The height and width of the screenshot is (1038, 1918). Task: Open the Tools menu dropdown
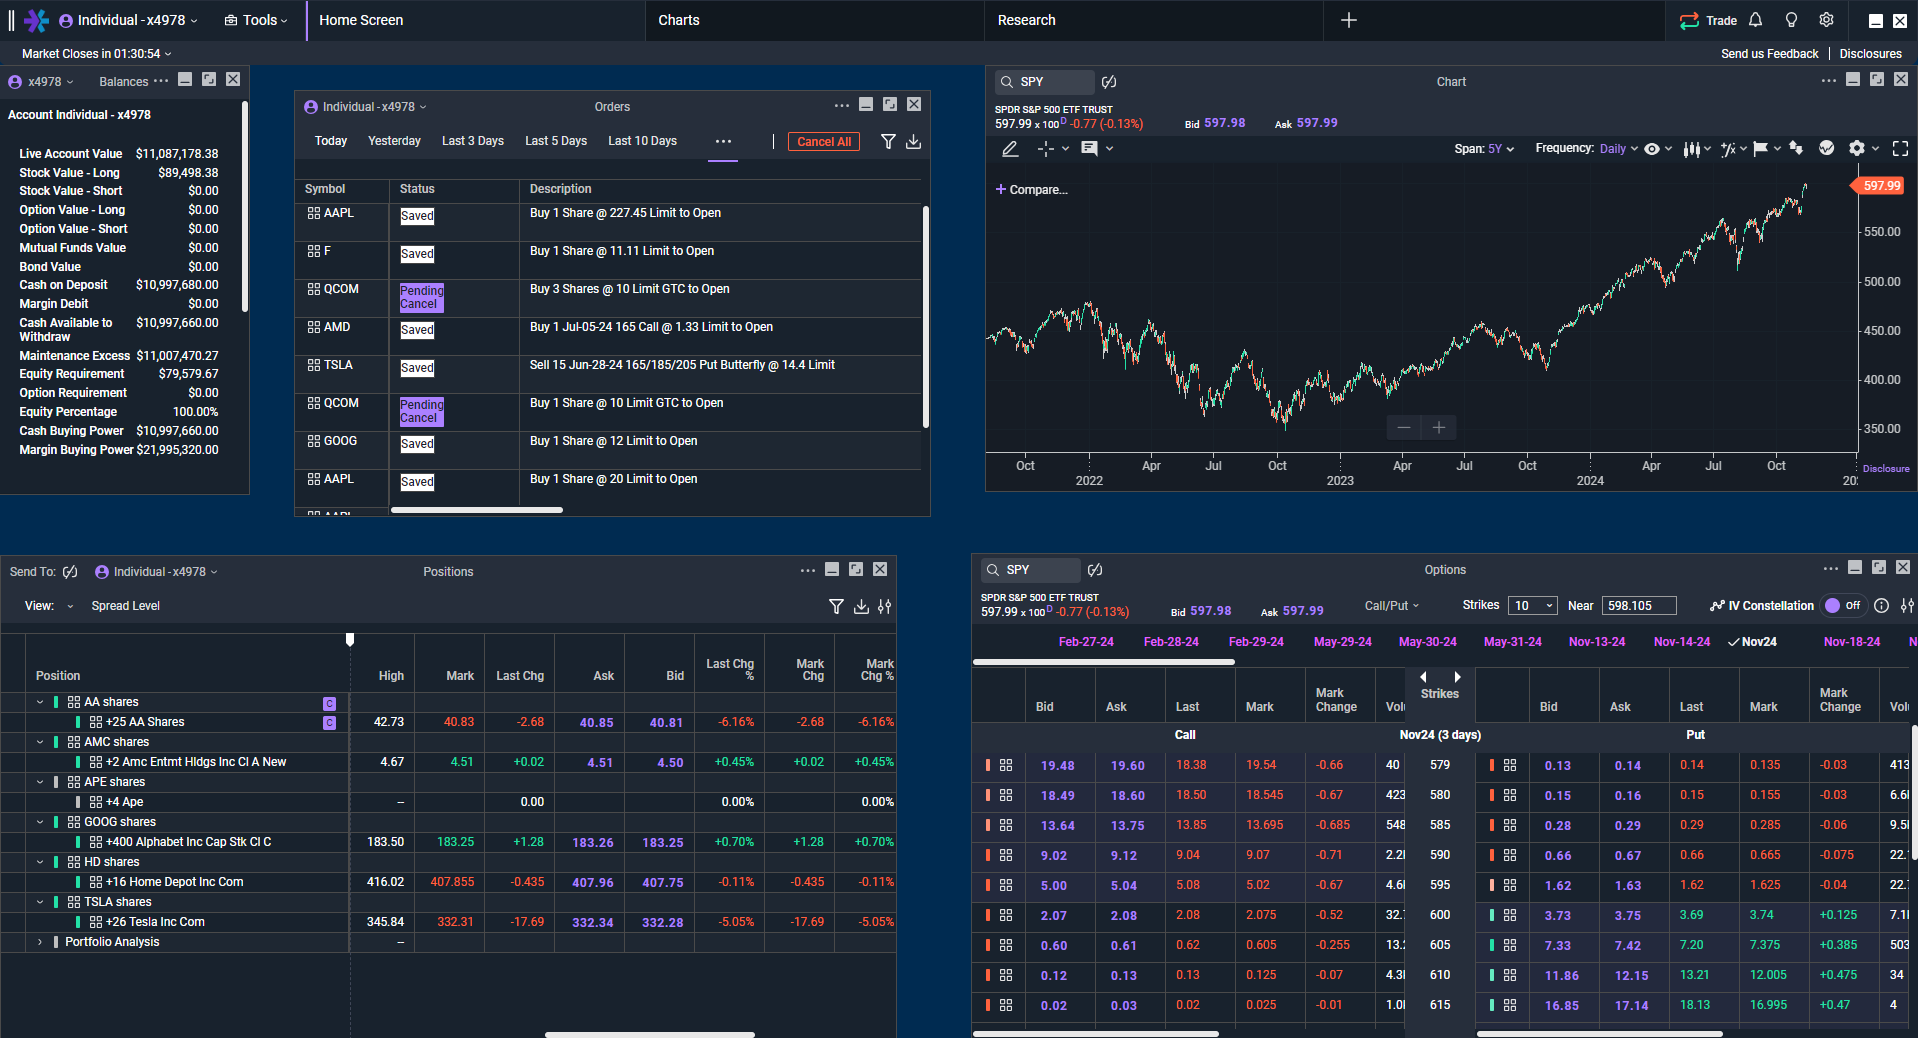[x=256, y=20]
